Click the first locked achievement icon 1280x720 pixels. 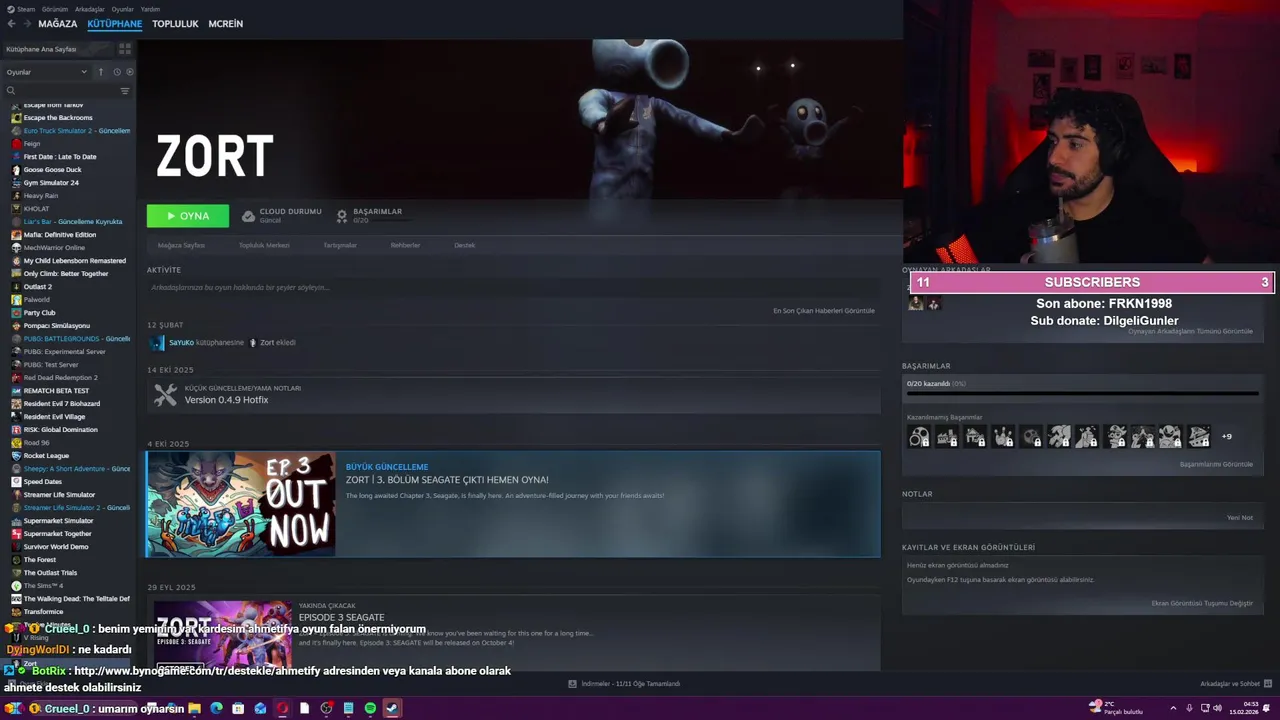click(918, 436)
